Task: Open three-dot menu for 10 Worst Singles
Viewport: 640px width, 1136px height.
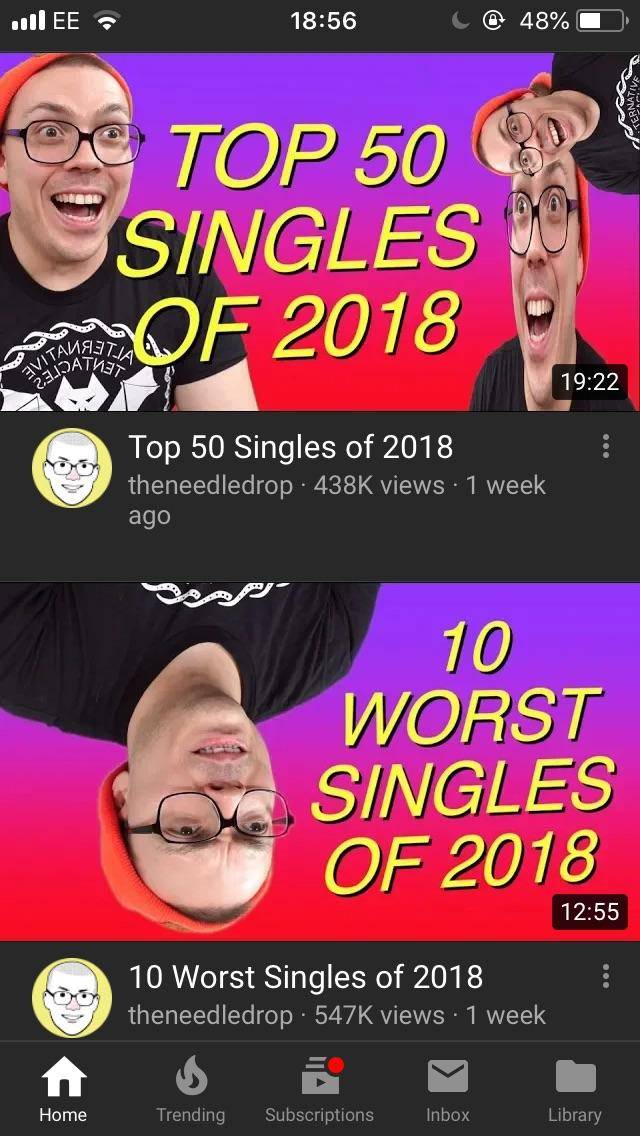Action: [606, 976]
